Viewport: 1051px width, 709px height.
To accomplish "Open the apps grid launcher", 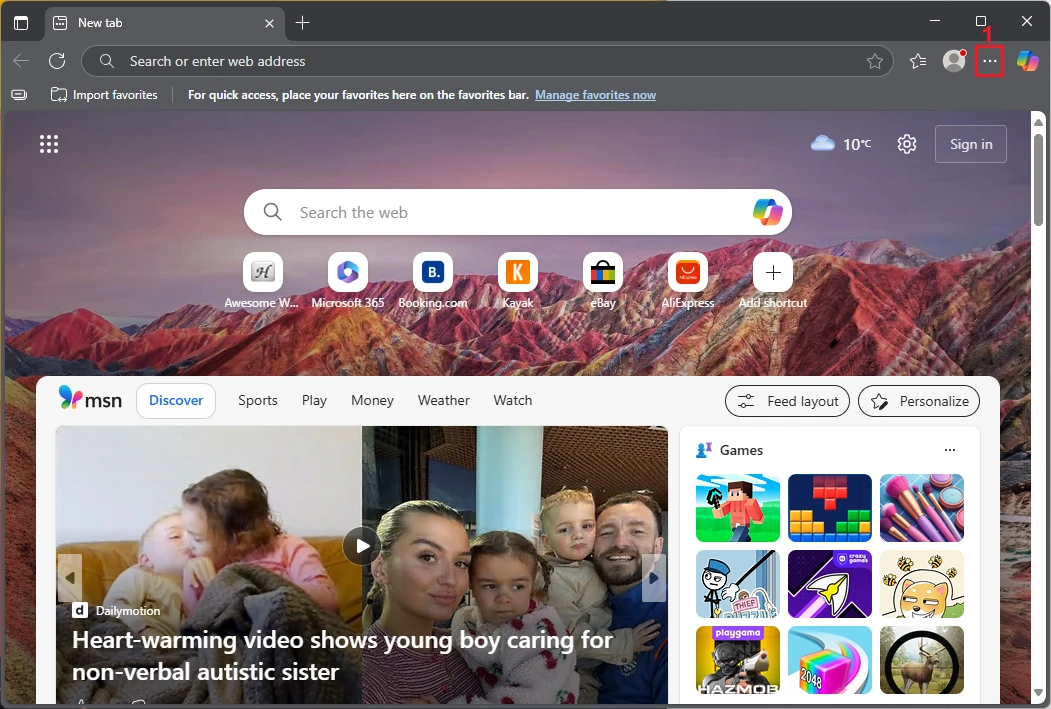I will 49,143.
